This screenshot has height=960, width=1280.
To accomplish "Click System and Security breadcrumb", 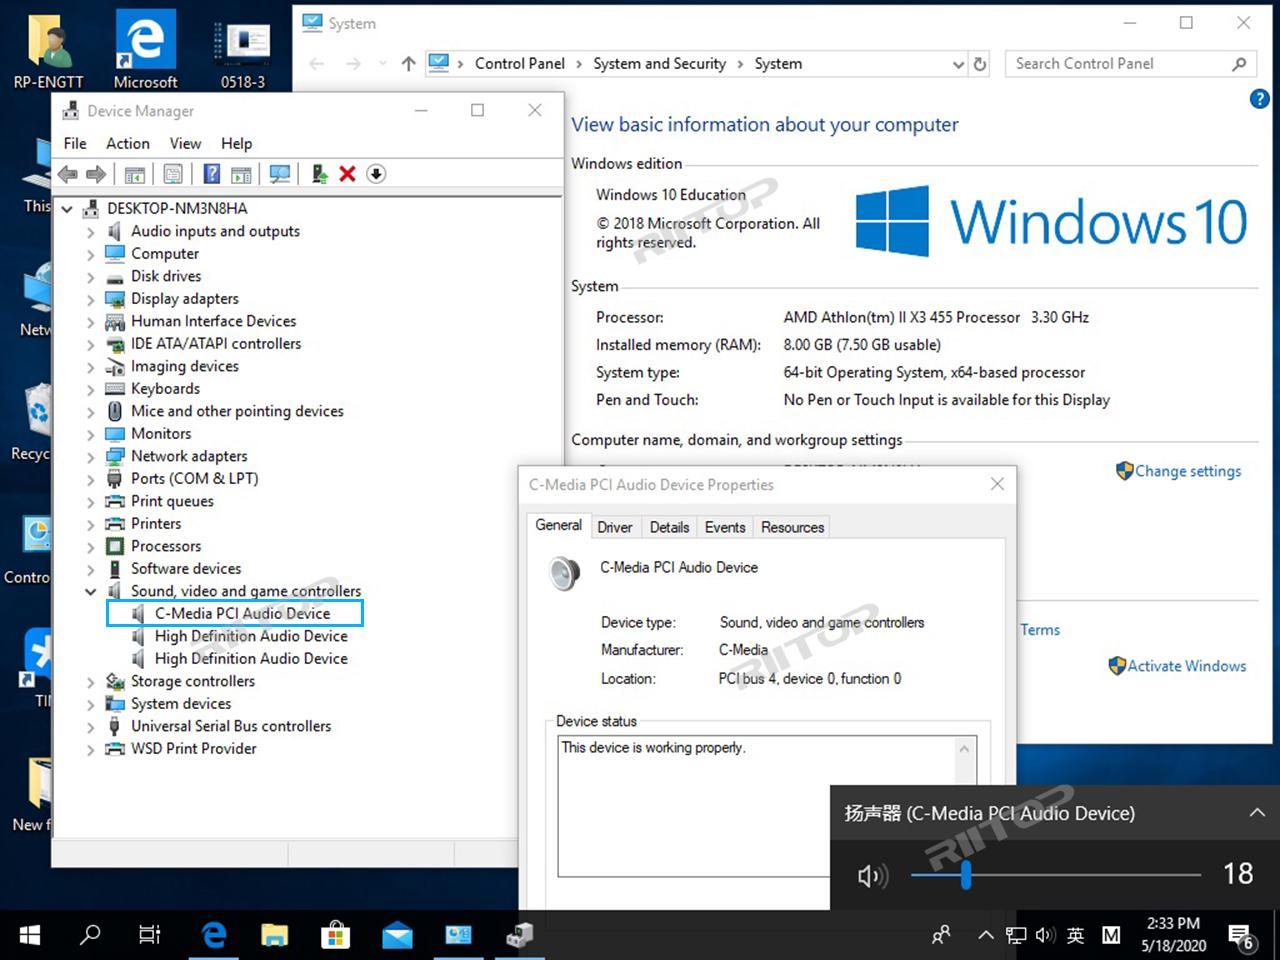I will coord(660,63).
